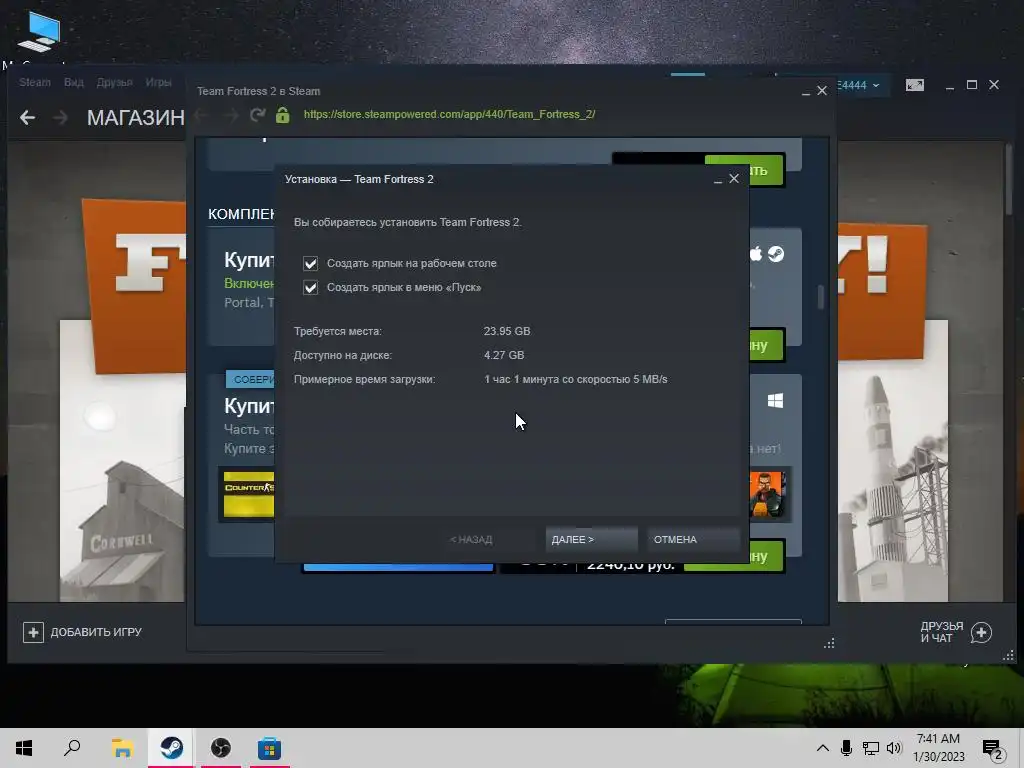The height and width of the screenshot is (768, 1024).
Task: Click the ОТМЕНА button
Action: pyautogui.click(x=693, y=539)
